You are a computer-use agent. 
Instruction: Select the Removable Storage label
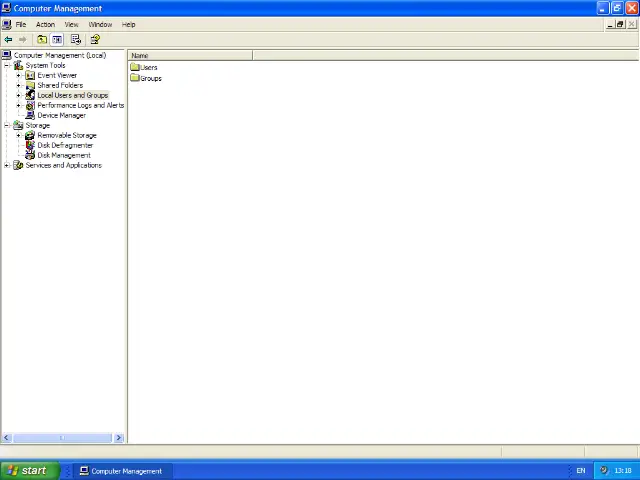(67, 135)
